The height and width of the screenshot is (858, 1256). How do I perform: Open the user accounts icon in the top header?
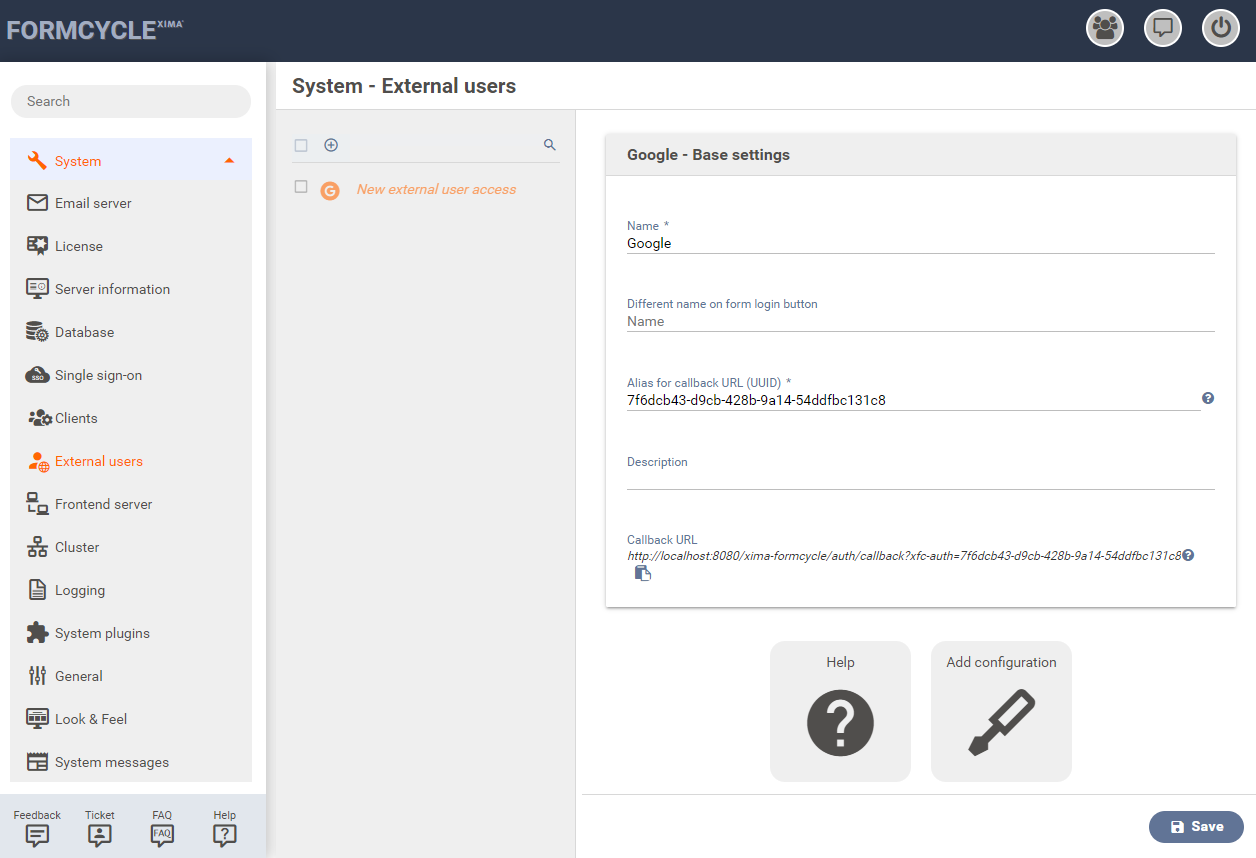coord(1105,28)
